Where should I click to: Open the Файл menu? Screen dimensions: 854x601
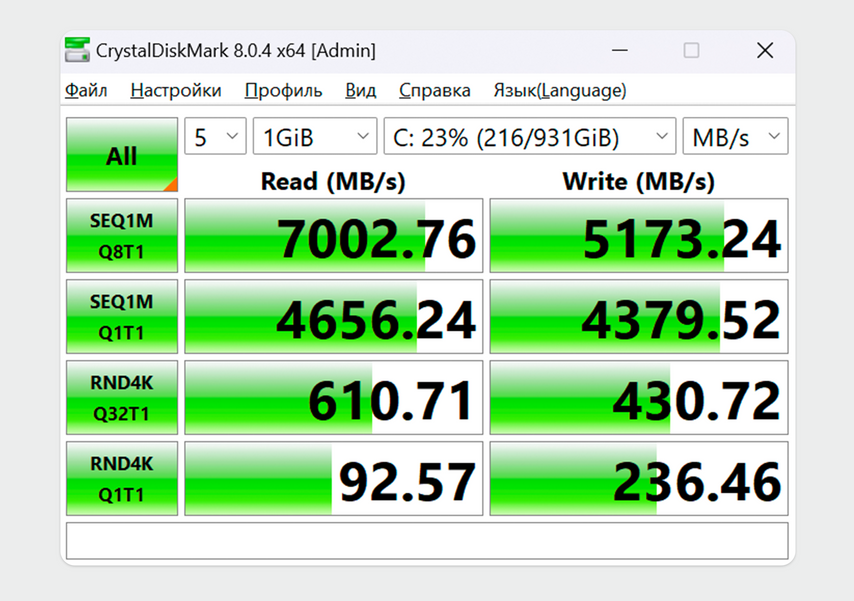(86, 90)
